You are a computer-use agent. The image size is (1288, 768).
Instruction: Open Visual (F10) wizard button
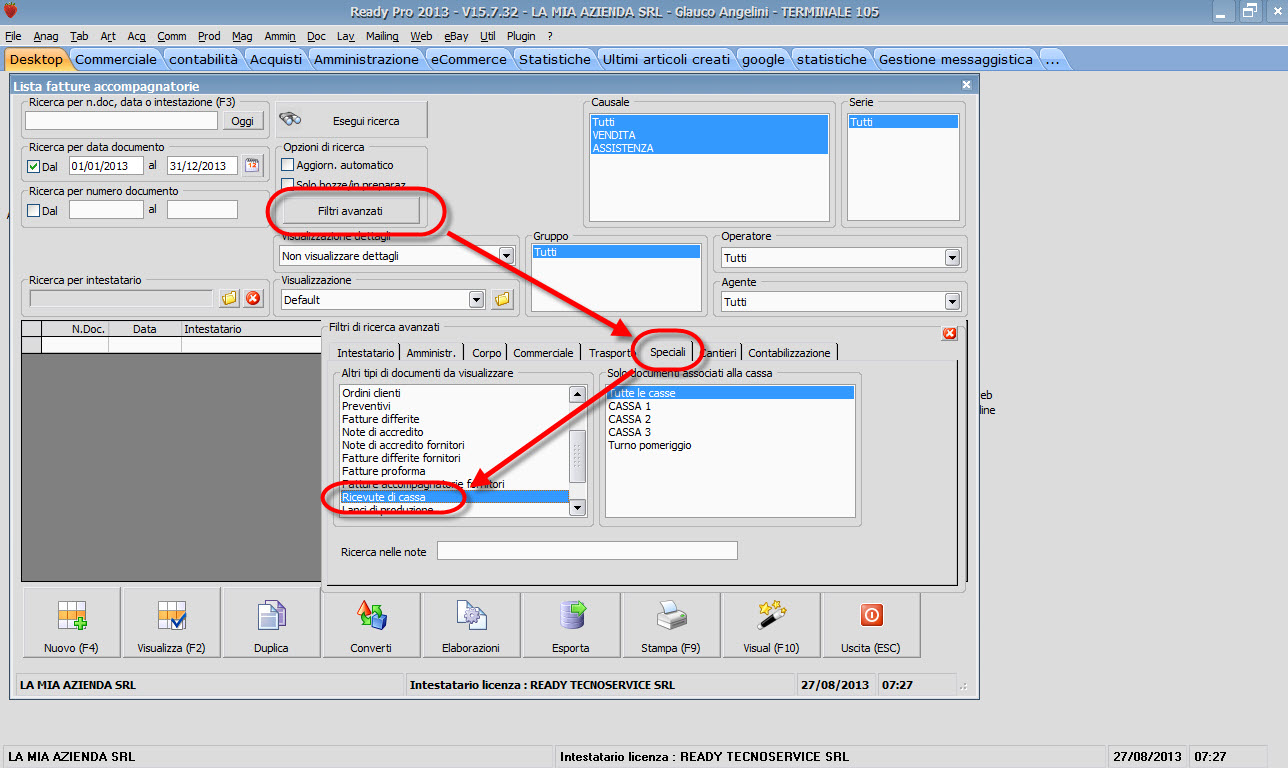pos(771,623)
